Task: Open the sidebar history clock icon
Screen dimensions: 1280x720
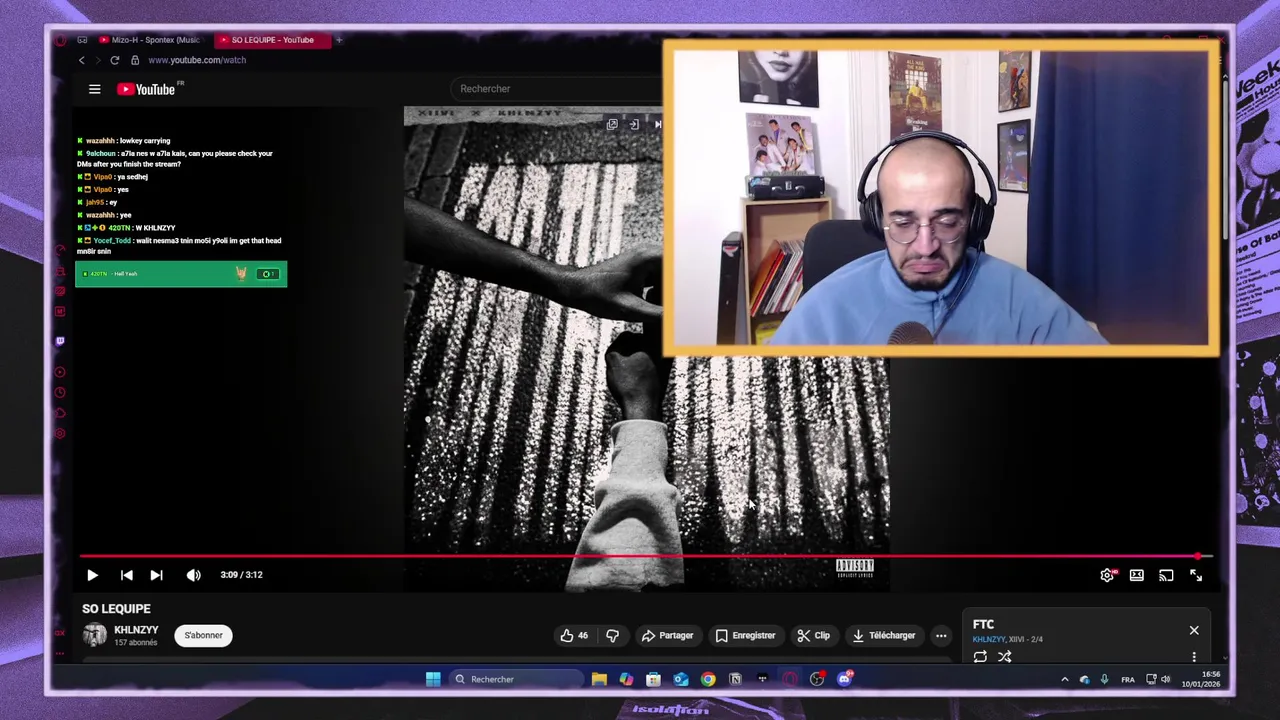Action: point(60,393)
